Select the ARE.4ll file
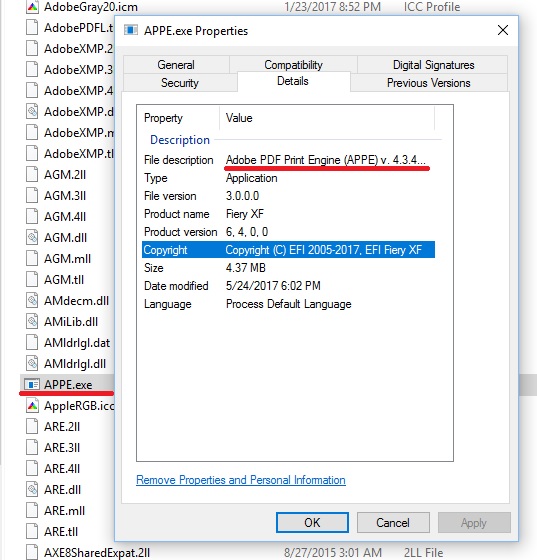 [62, 469]
